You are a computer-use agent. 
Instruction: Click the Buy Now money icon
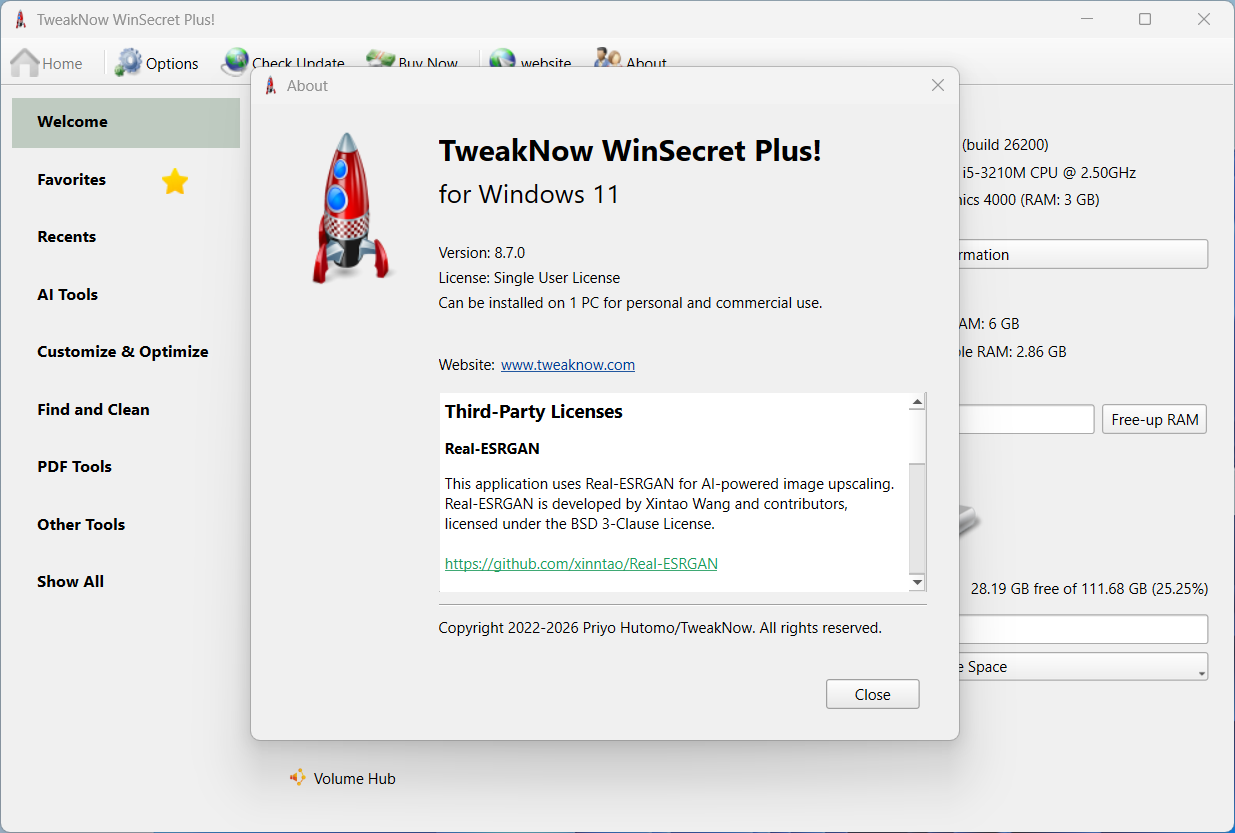click(x=380, y=60)
